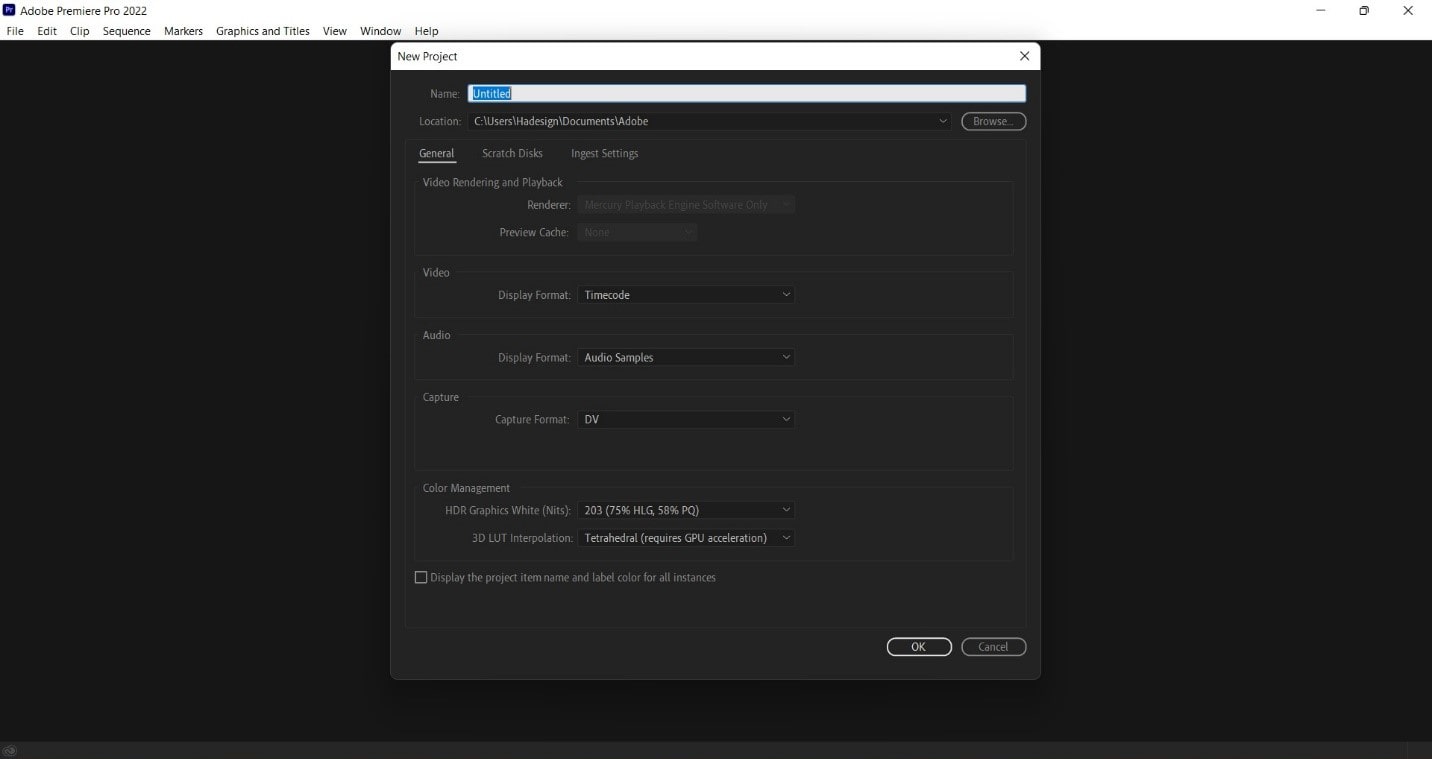Viewport: 1432px width, 759px height.
Task: Click the Adobe Premiere Pro app icon in title bar
Action: [x=9, y=11]
